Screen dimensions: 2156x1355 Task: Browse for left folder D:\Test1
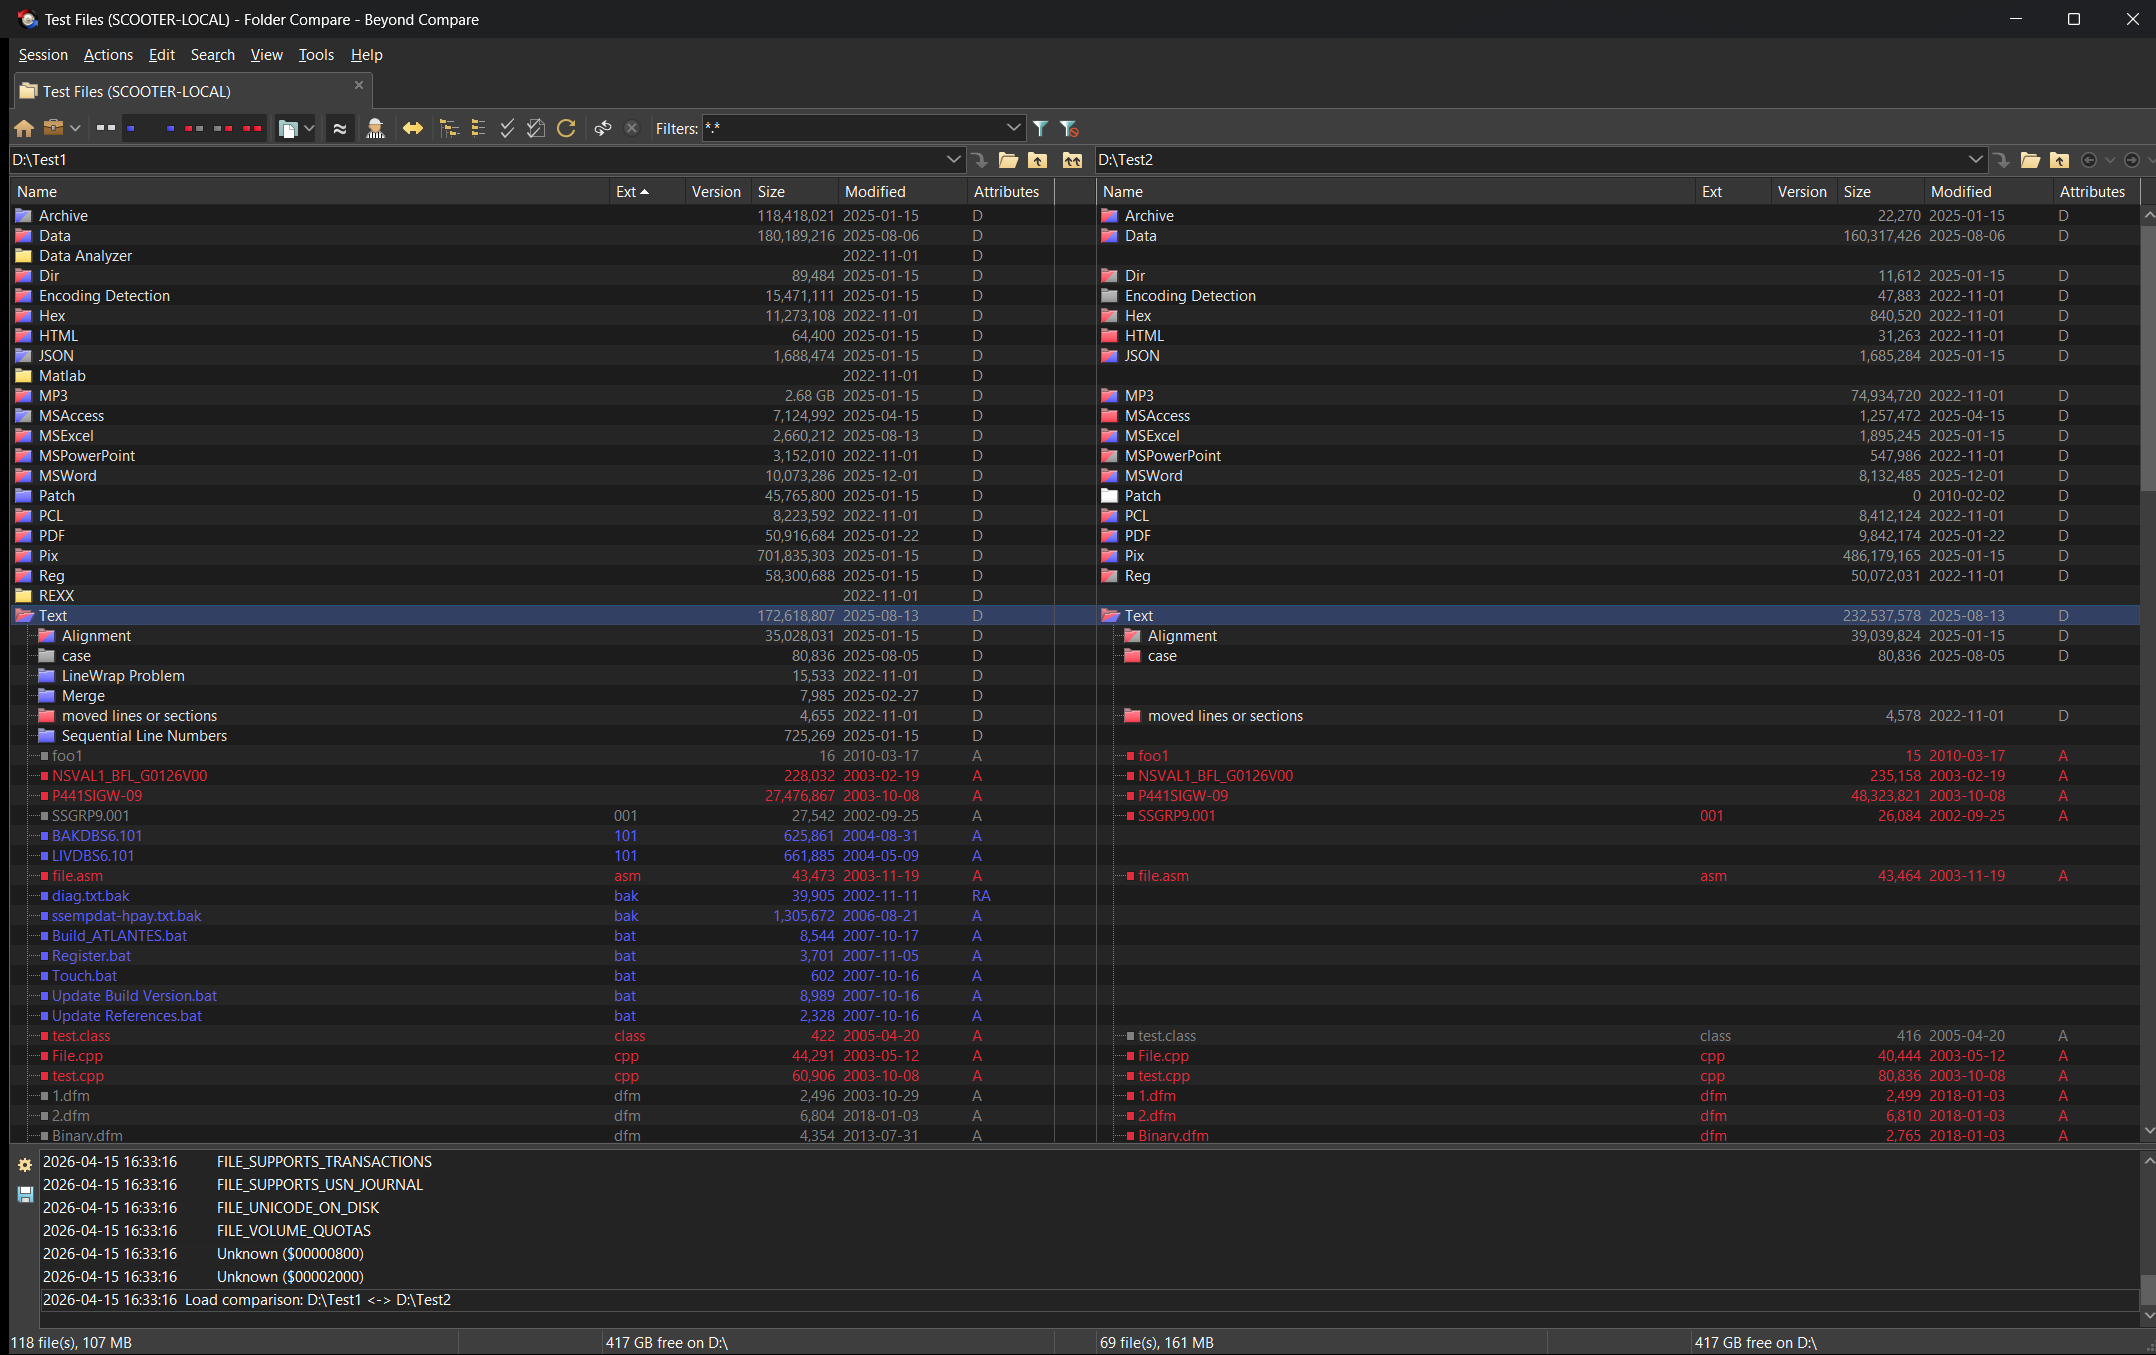click(1008, 160)
